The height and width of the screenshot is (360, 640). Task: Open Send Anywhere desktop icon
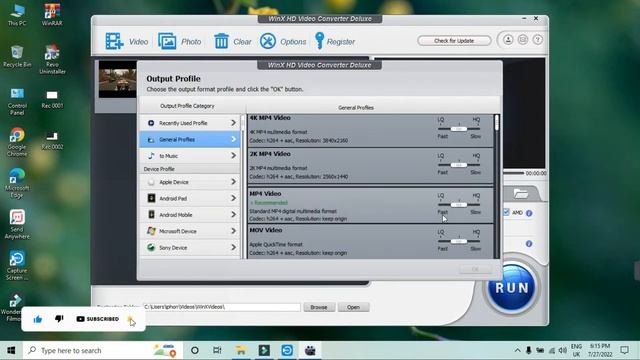[x=17, y=224]
